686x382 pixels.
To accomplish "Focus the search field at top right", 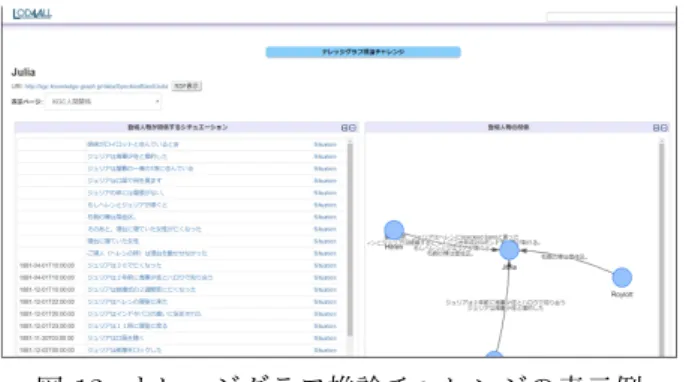I will point(611,17).
